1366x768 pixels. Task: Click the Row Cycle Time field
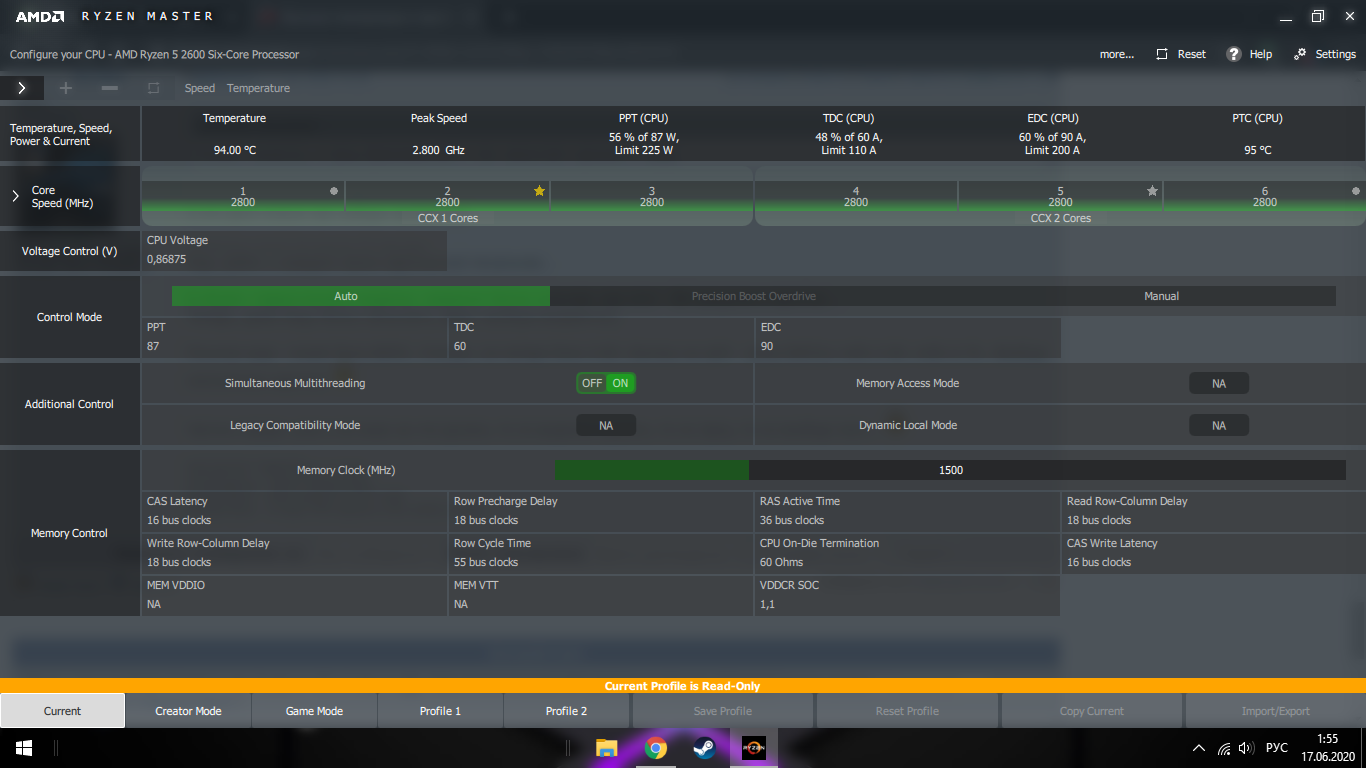(602, 553)
